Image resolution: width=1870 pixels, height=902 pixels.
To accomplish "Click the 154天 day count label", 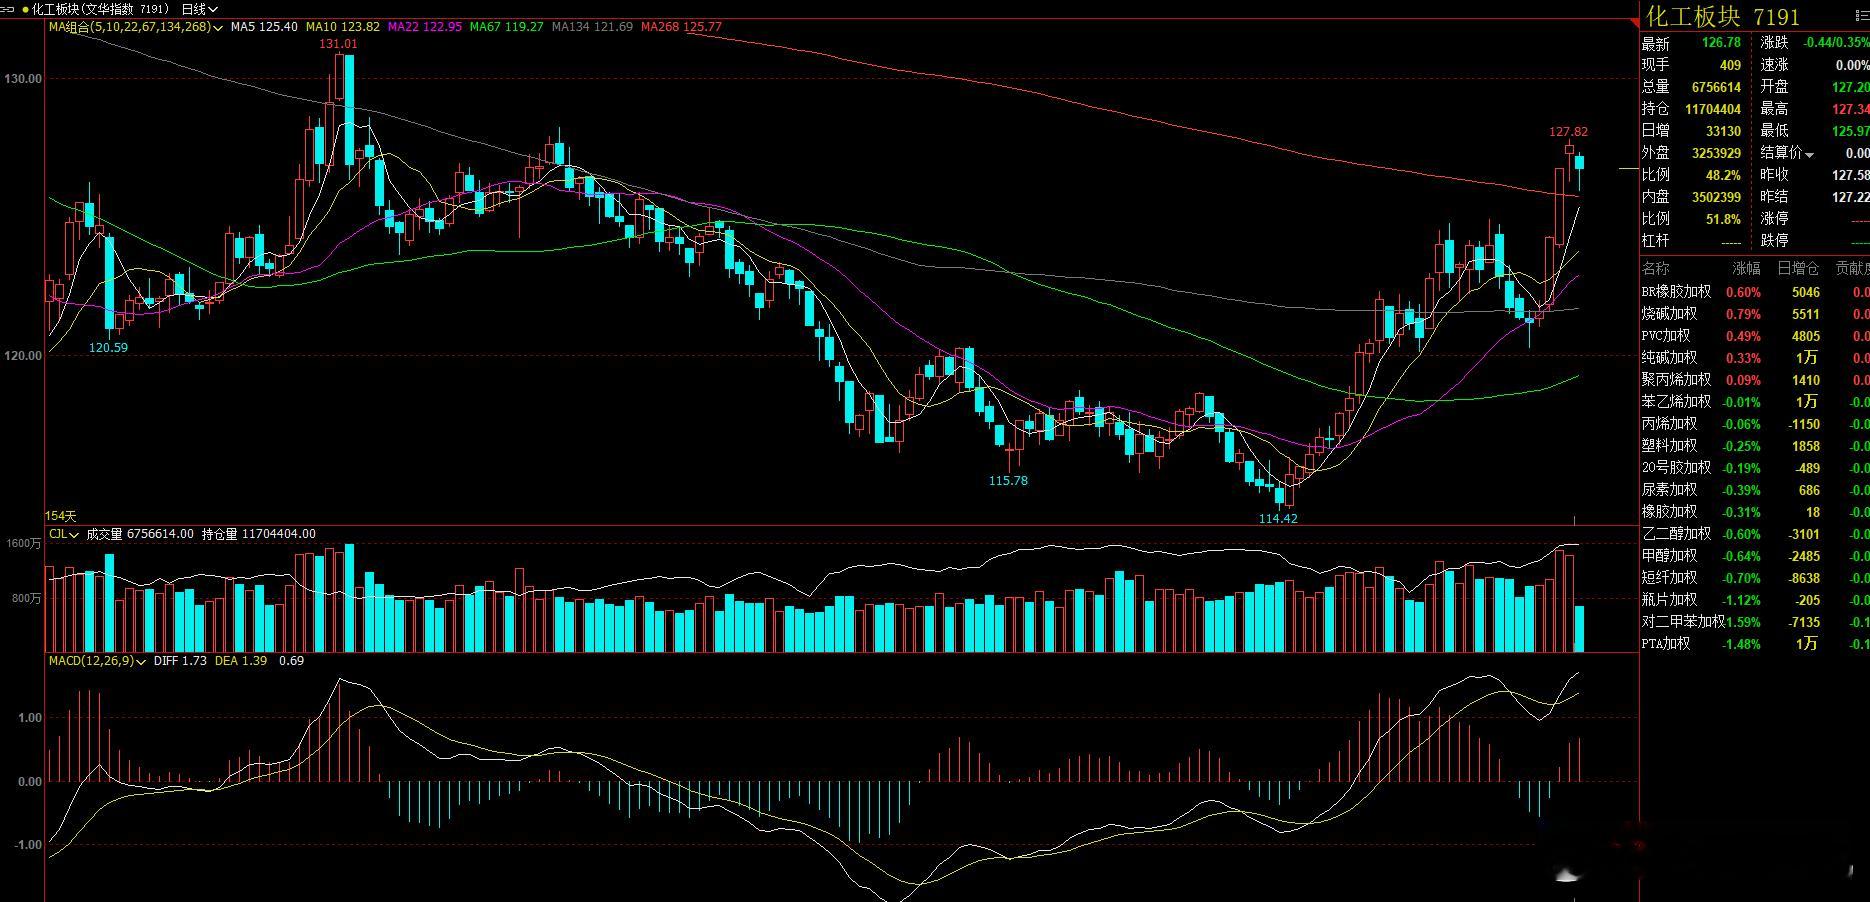I will (x=61, y=516).
